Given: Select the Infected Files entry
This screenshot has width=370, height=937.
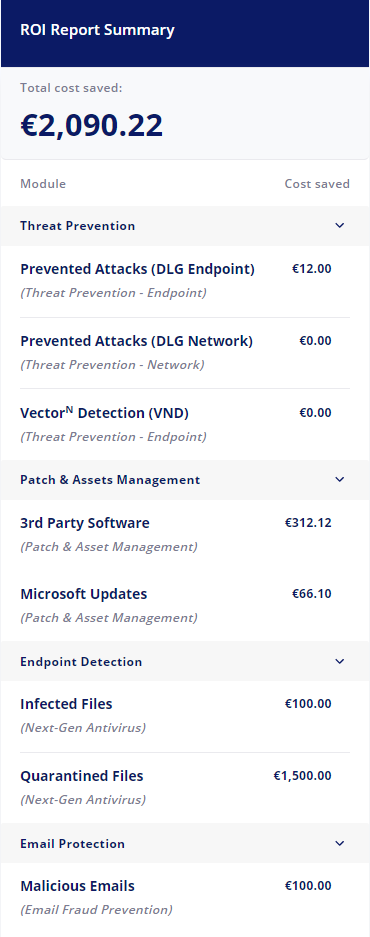Looking at the screenshot, I should pos(185,716).
